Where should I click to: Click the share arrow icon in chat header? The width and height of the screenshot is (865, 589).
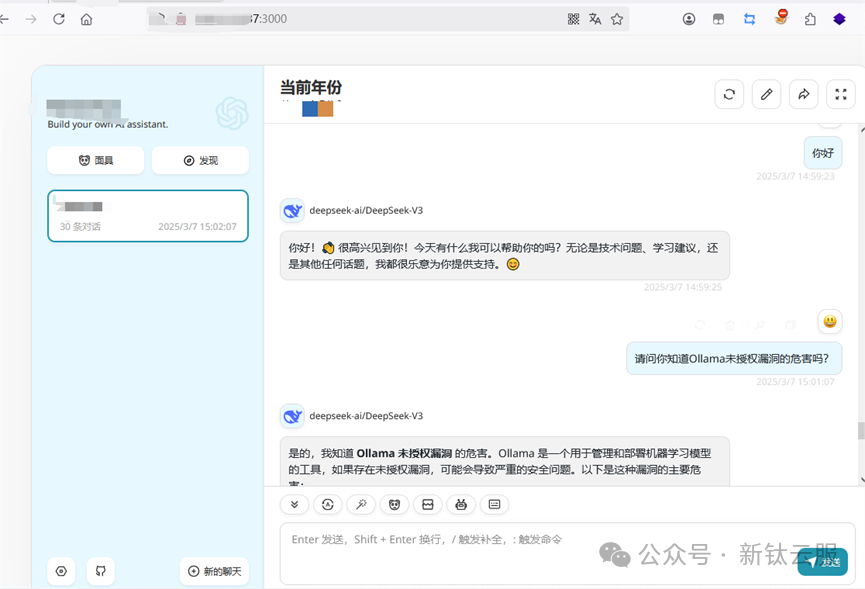803,94
